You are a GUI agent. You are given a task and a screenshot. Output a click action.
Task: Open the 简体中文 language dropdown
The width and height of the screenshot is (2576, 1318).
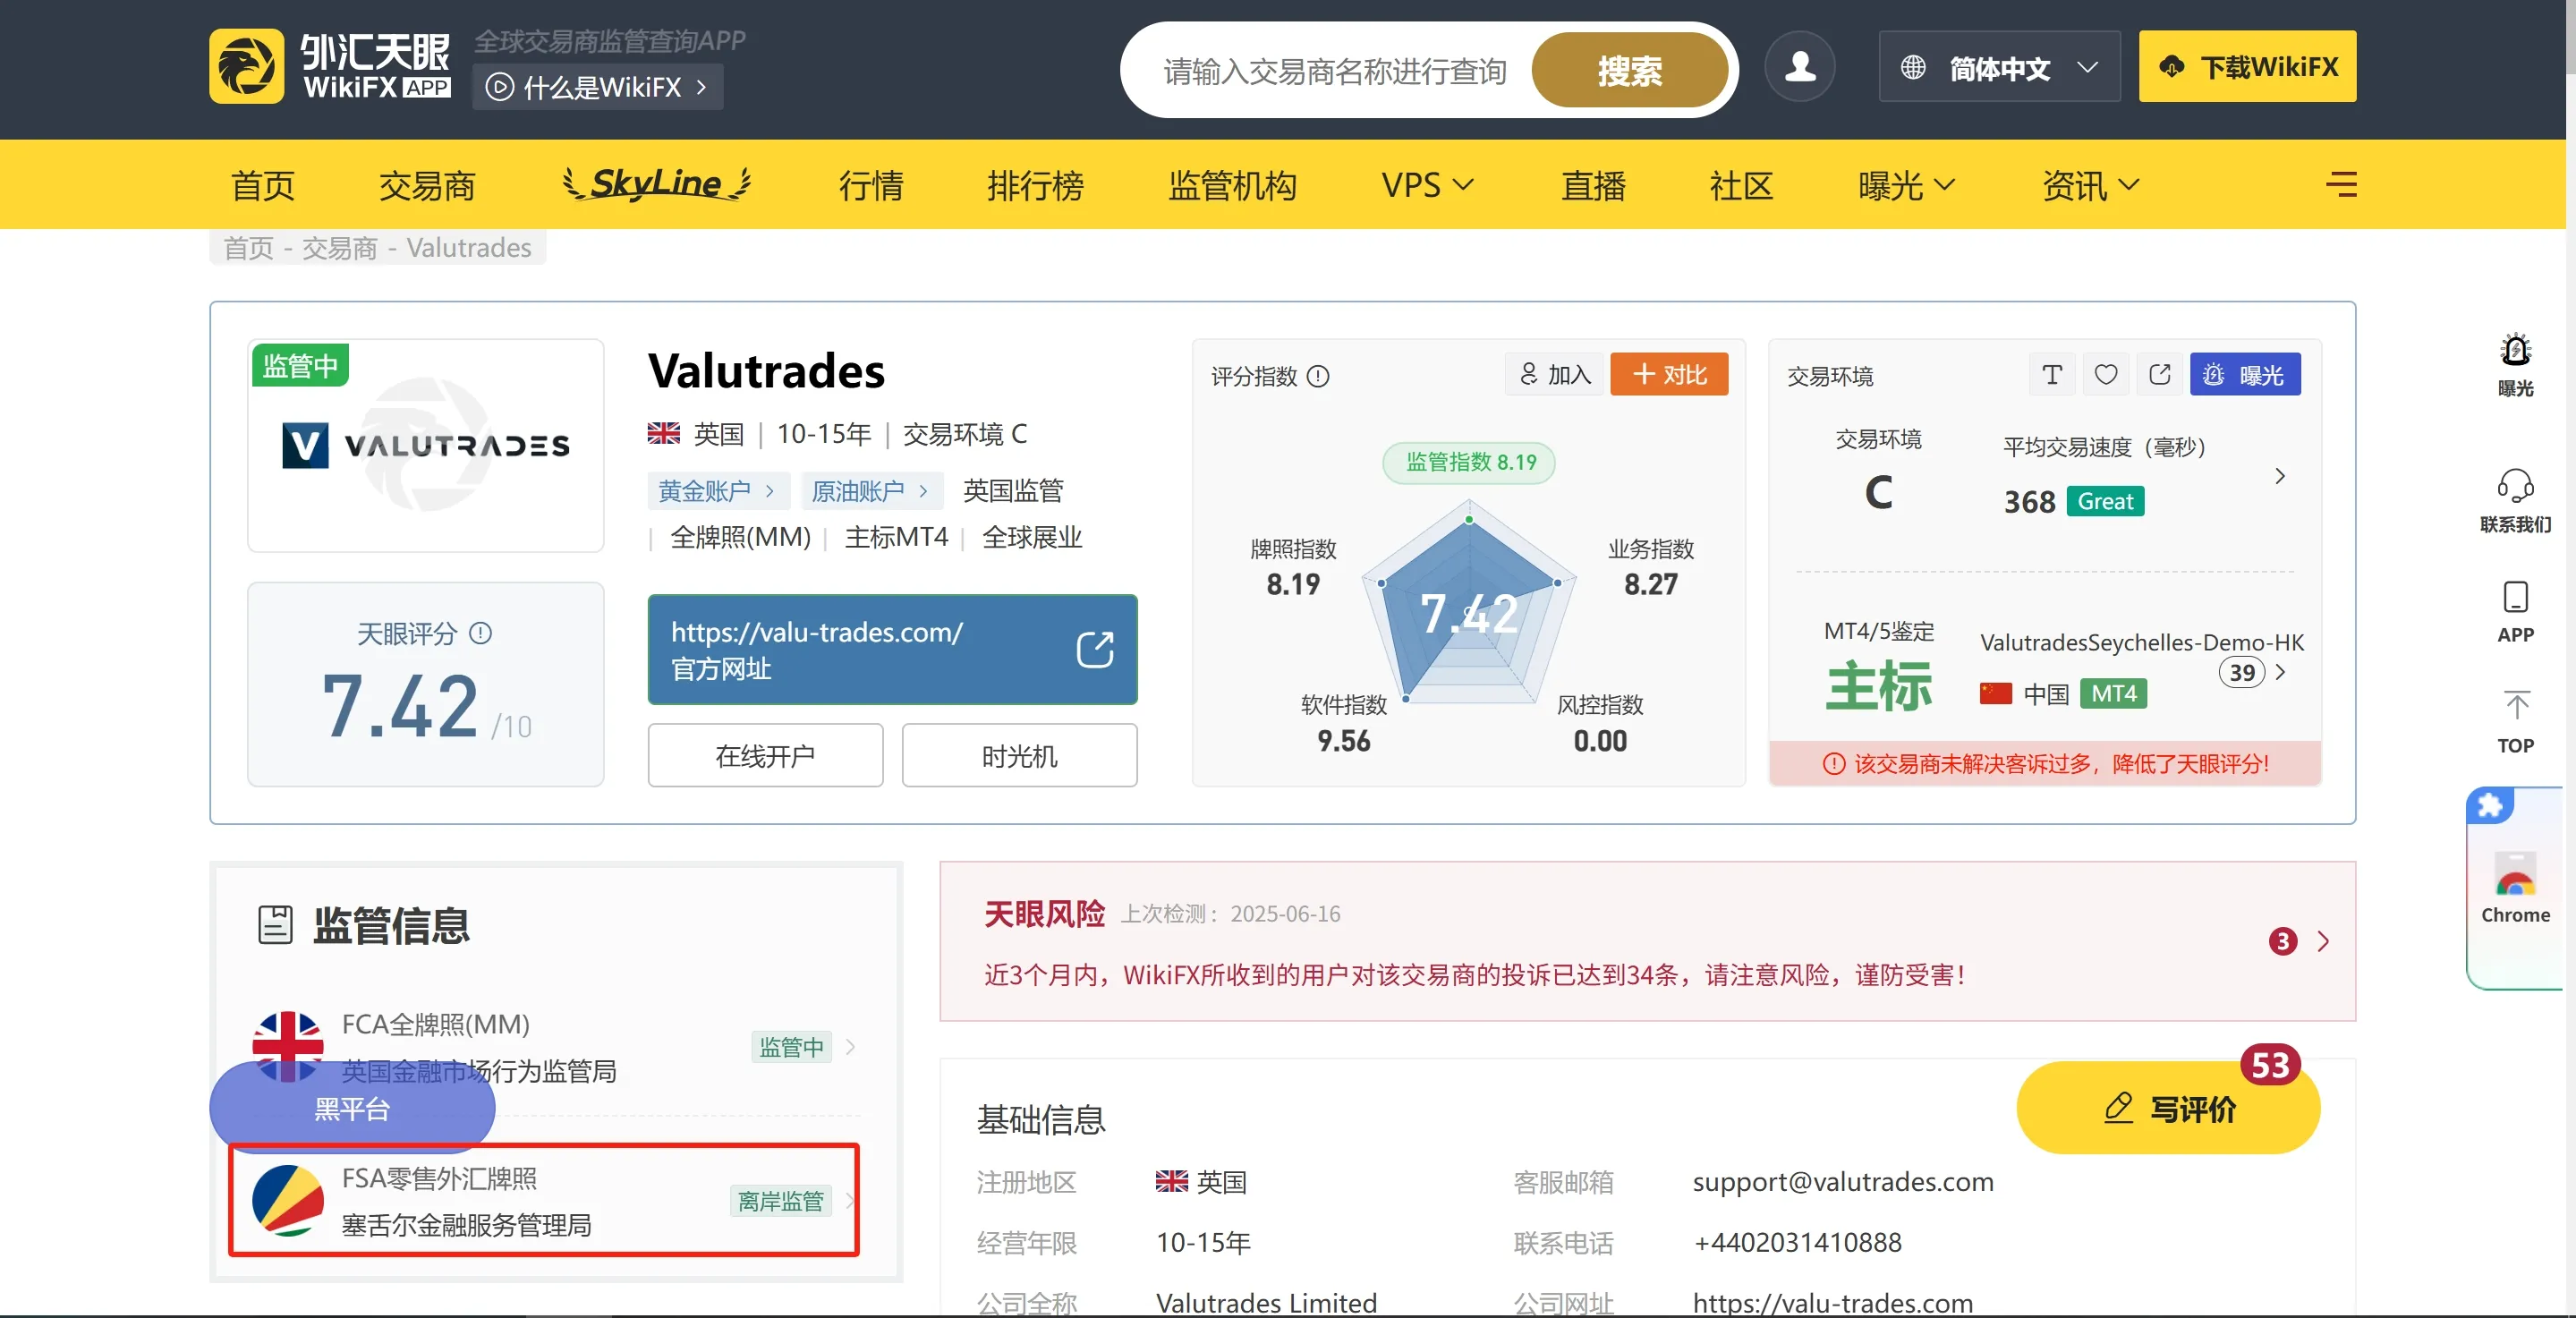(1999, 67)
